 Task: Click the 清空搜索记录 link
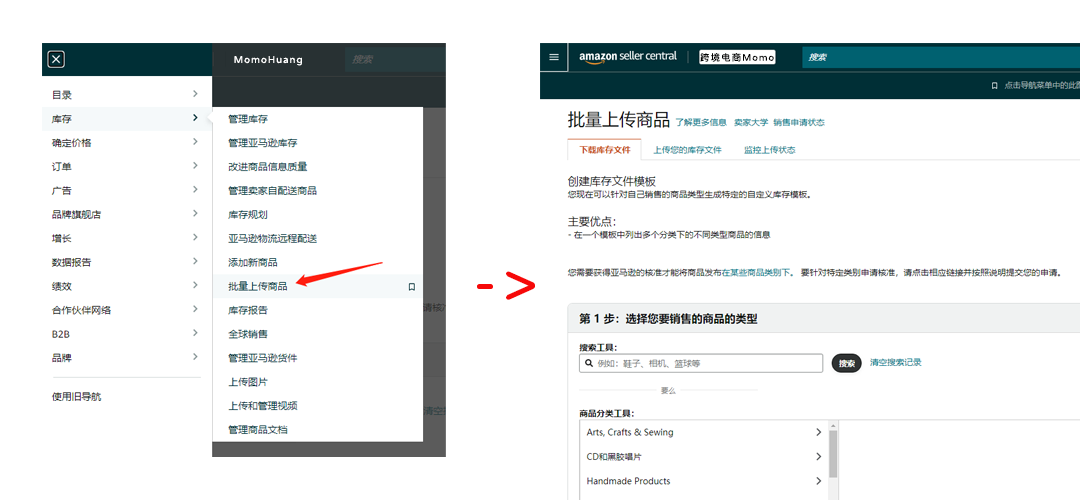pos(895,362)
